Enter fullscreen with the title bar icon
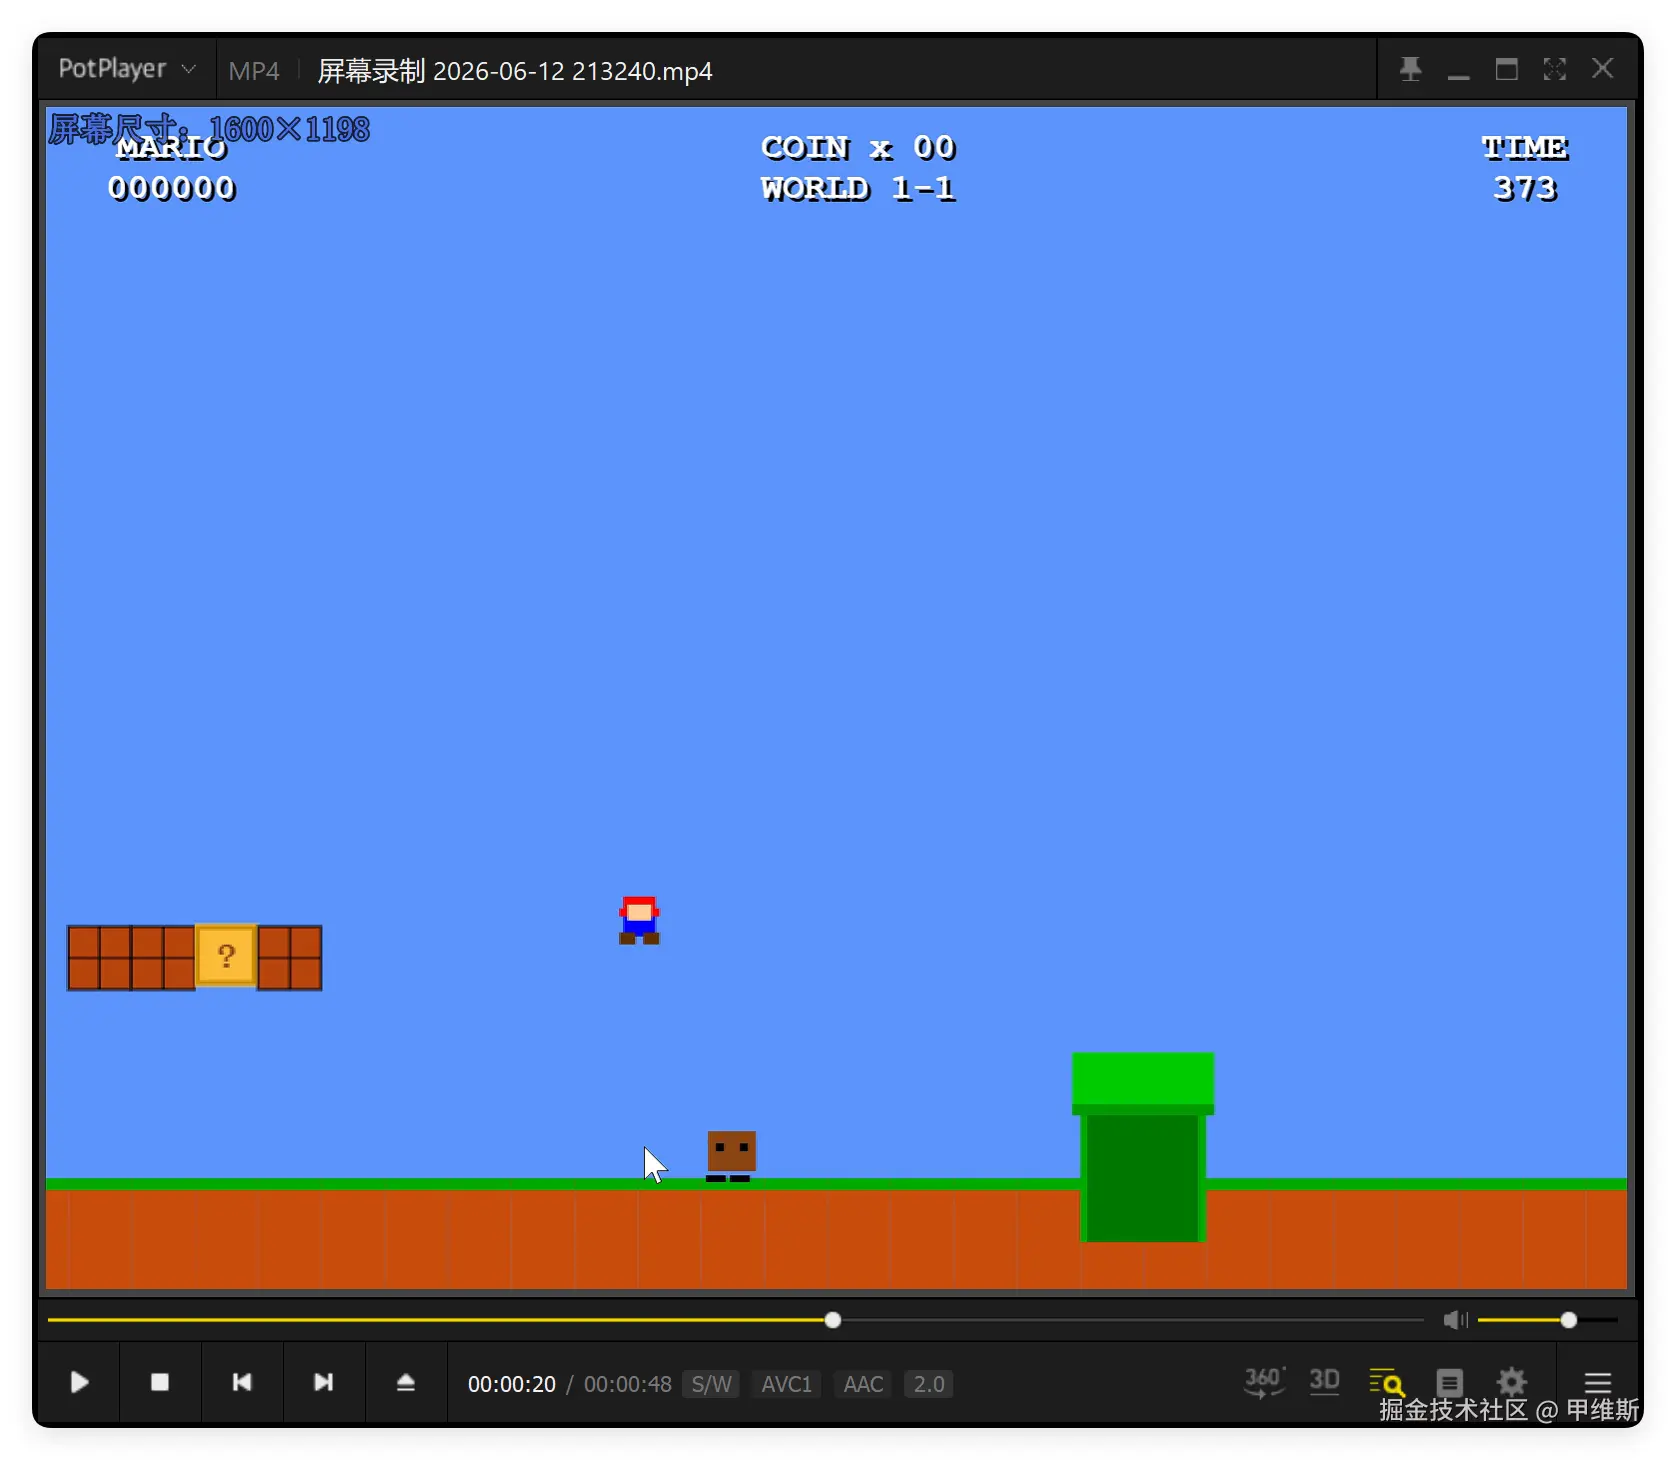The image size is (1676, 1460). [1554, 69]
